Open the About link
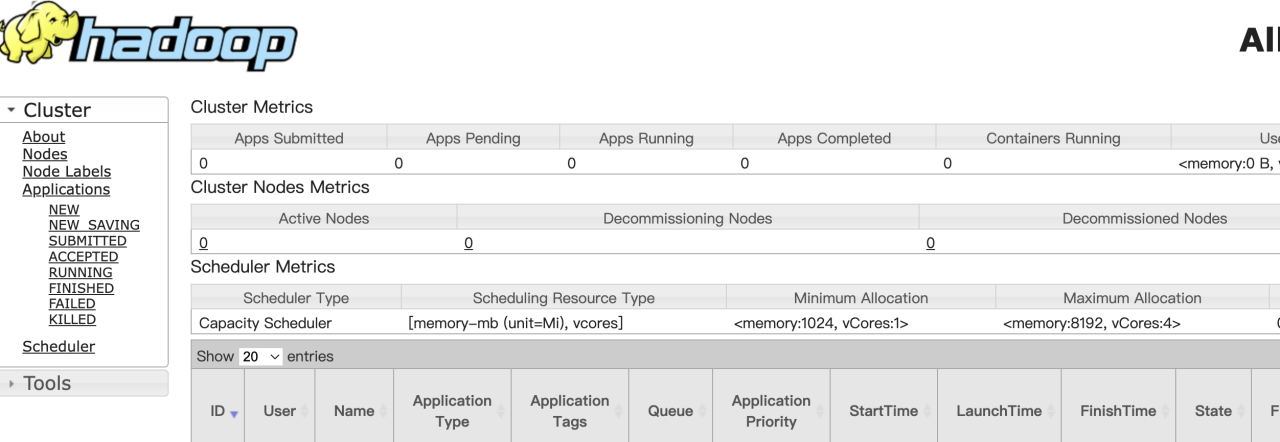This screenshot has height=442, width=1280. point(44,137)
